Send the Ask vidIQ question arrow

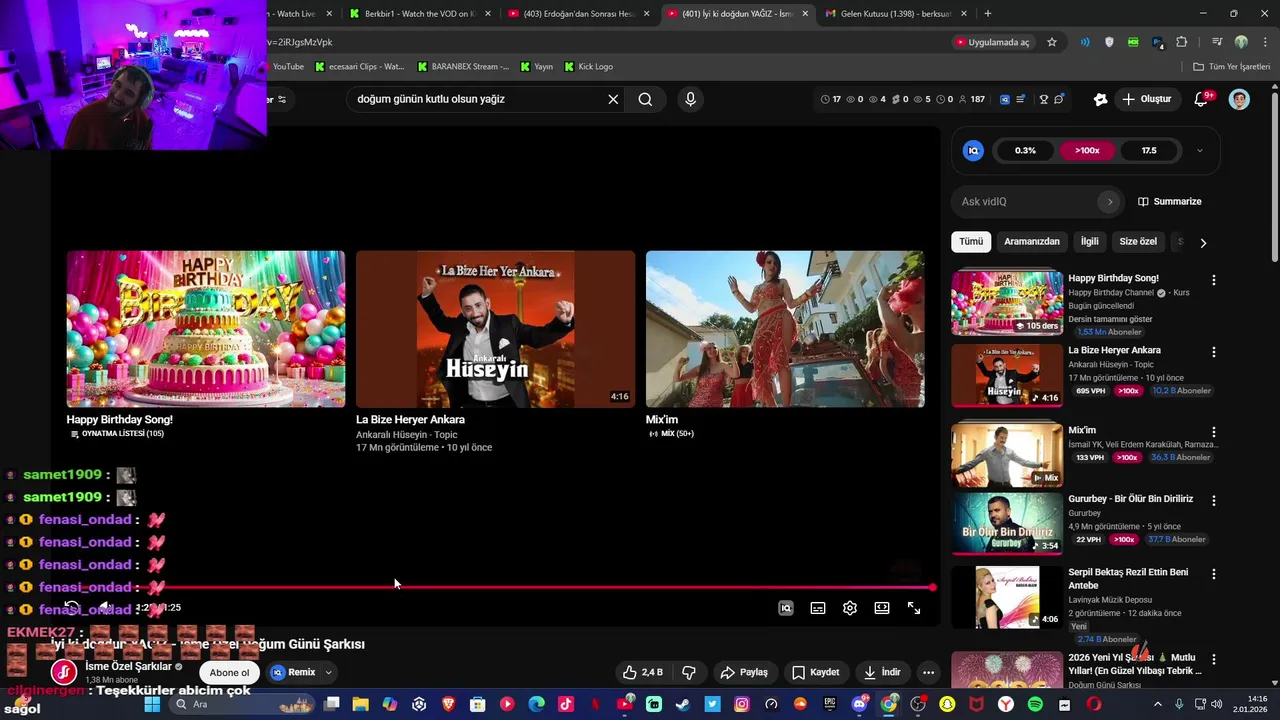point(1109,202)
